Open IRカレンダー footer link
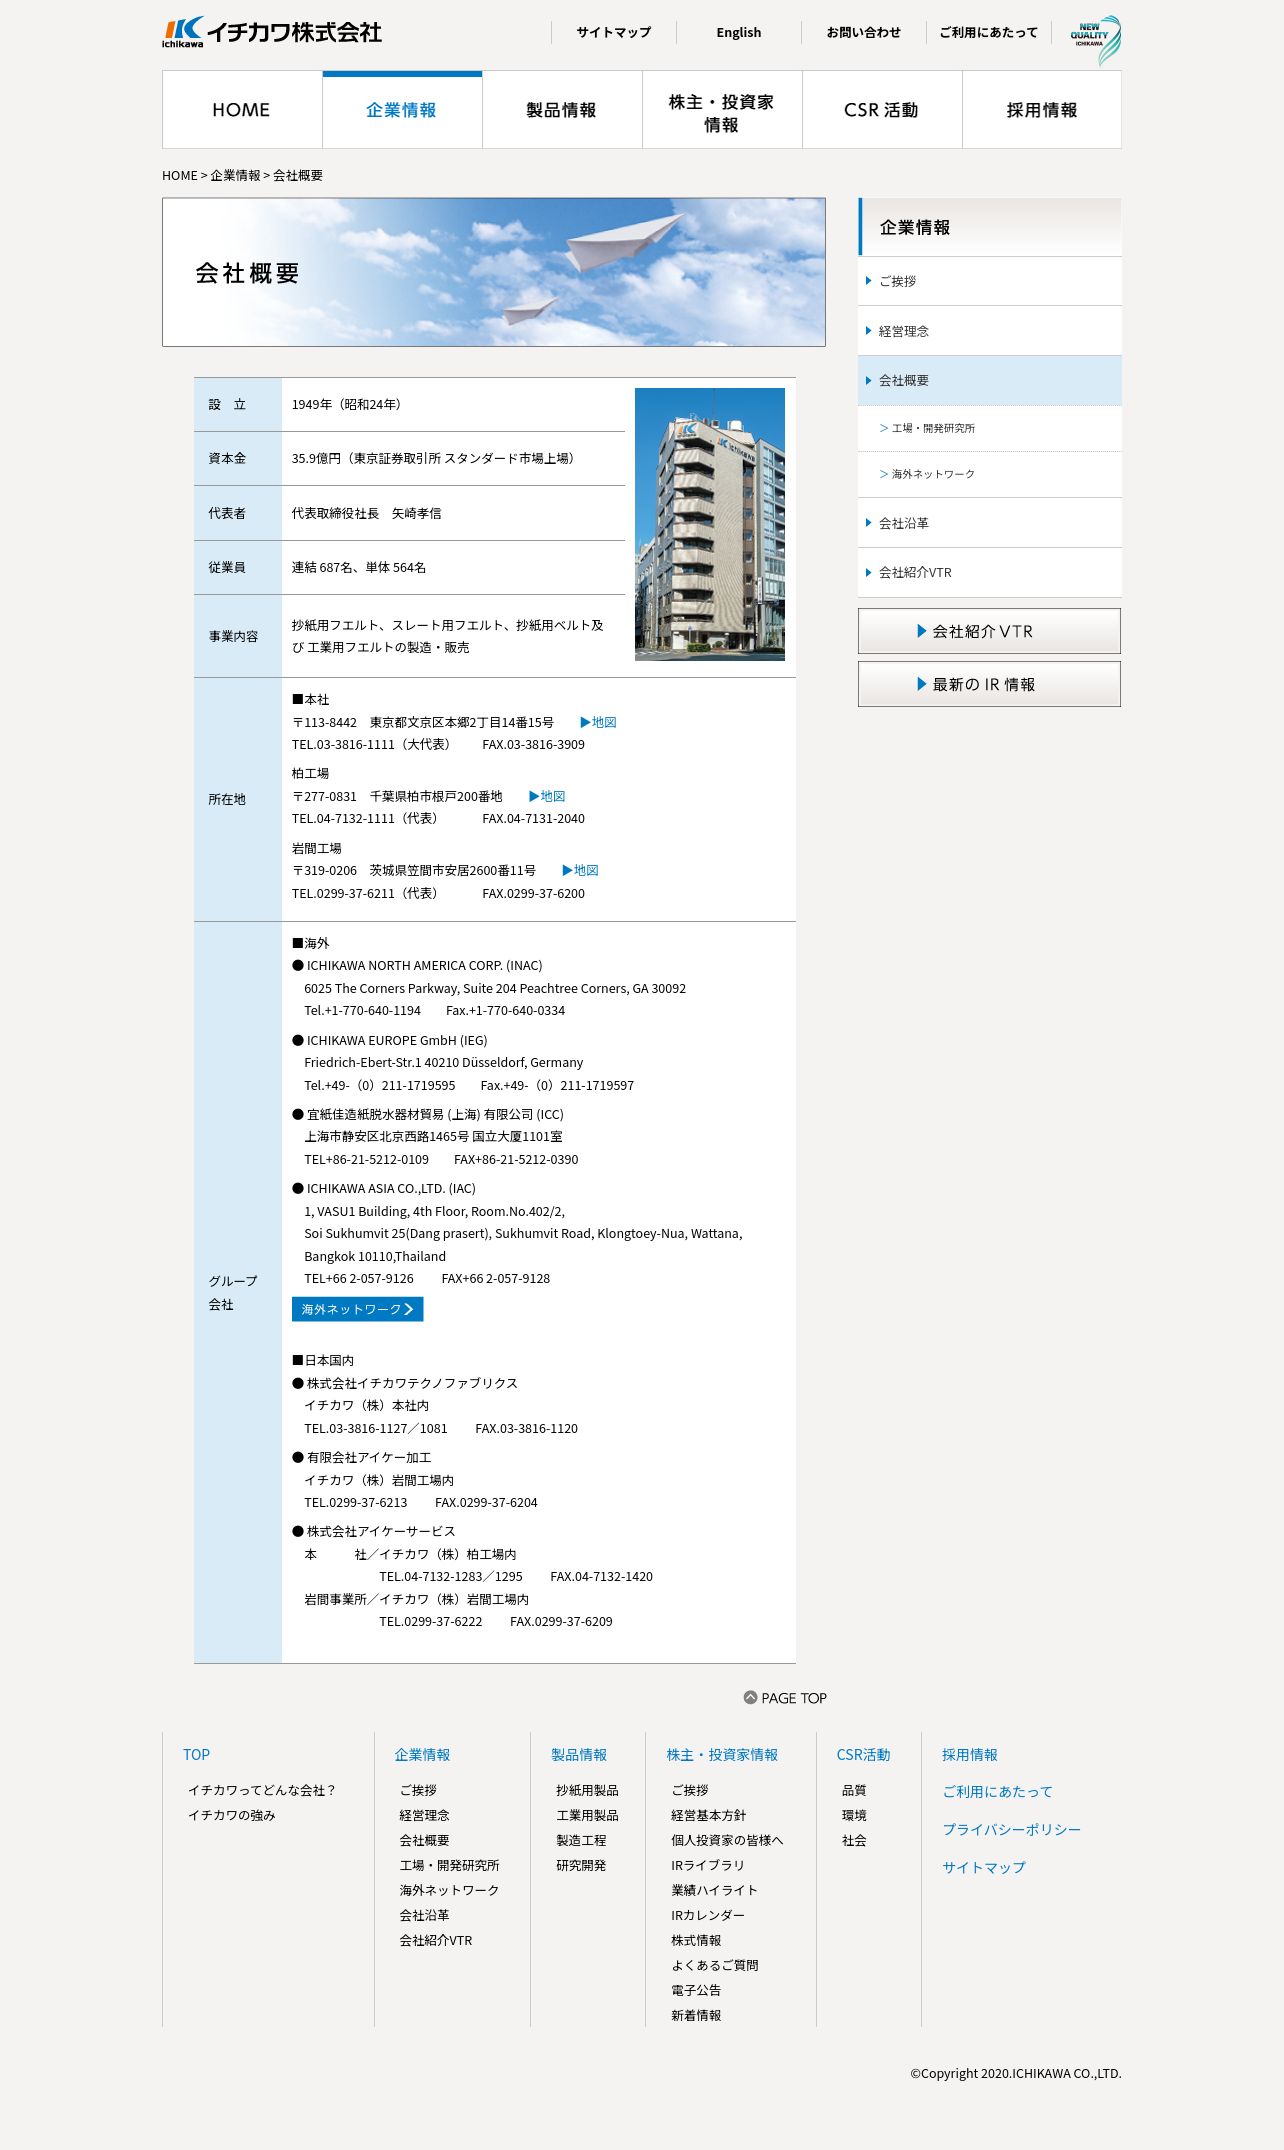 coord(708,1915)
